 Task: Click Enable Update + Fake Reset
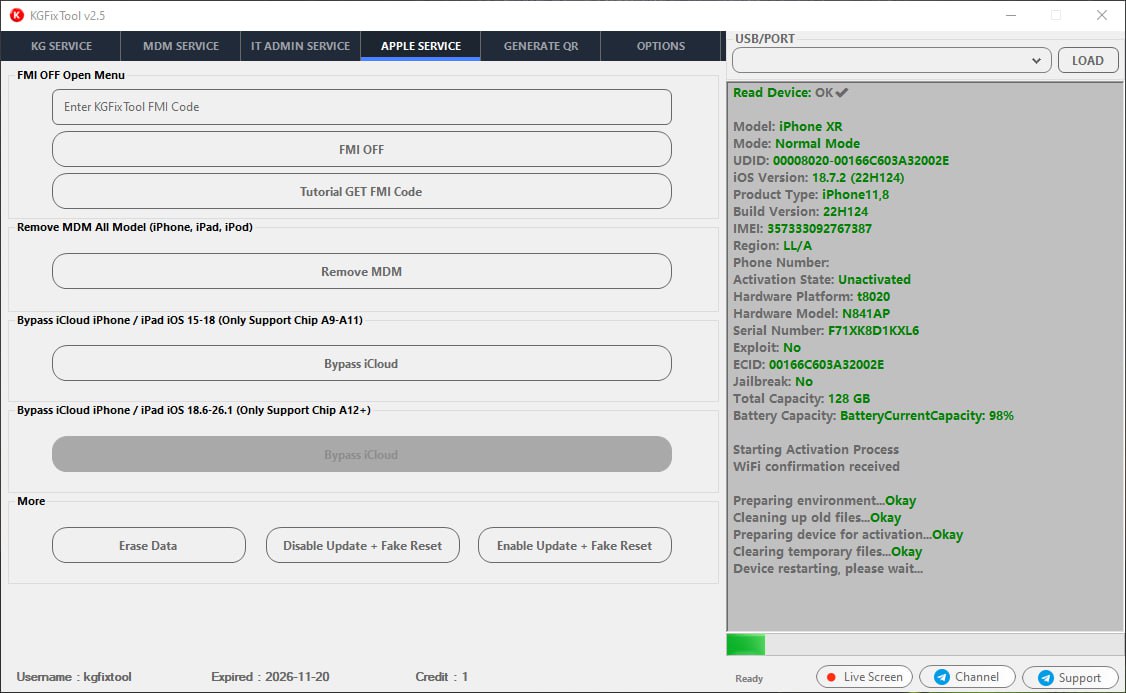[x=574, y=546]
